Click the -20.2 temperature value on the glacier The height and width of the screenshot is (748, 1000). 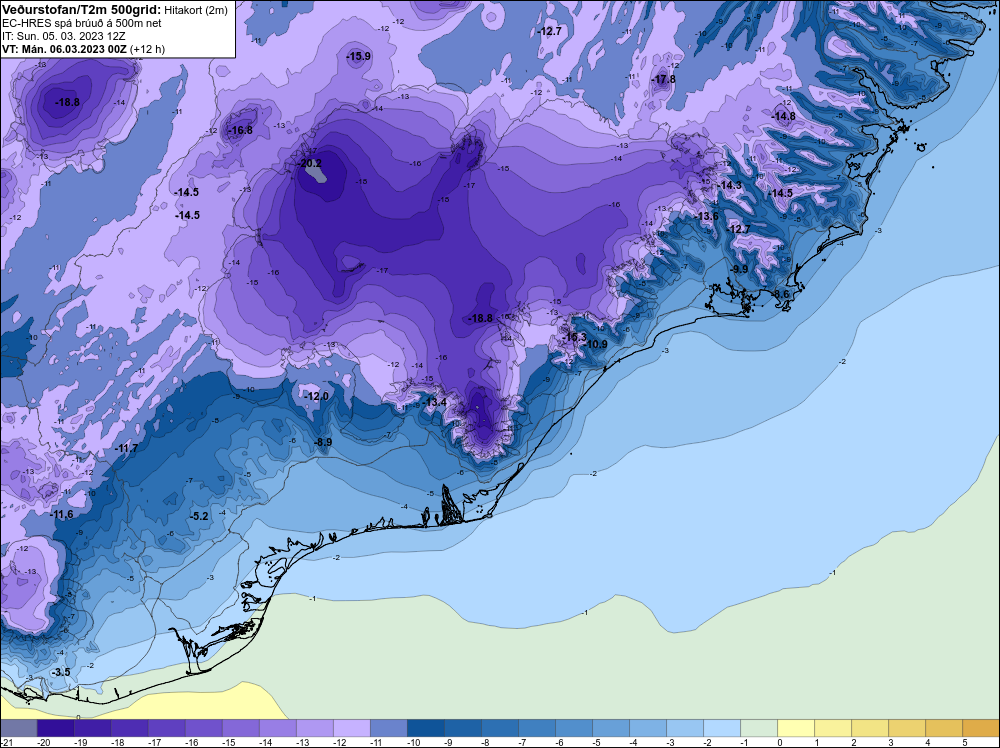click(311, 164)
